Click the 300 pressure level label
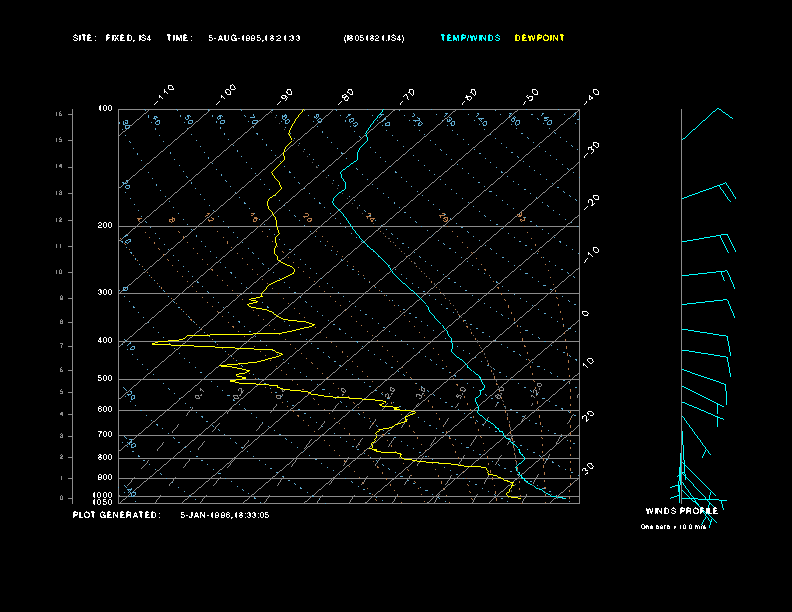792x612 pixels. (105, 292)
